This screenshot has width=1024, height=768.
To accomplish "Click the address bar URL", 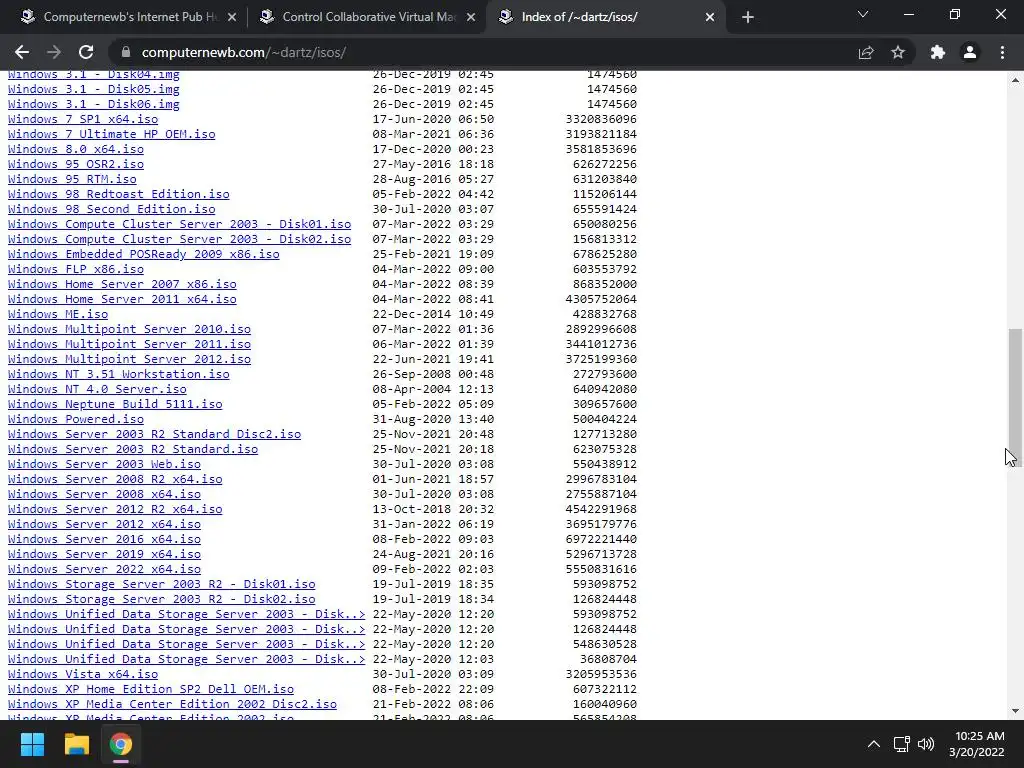I will [244, 52].
